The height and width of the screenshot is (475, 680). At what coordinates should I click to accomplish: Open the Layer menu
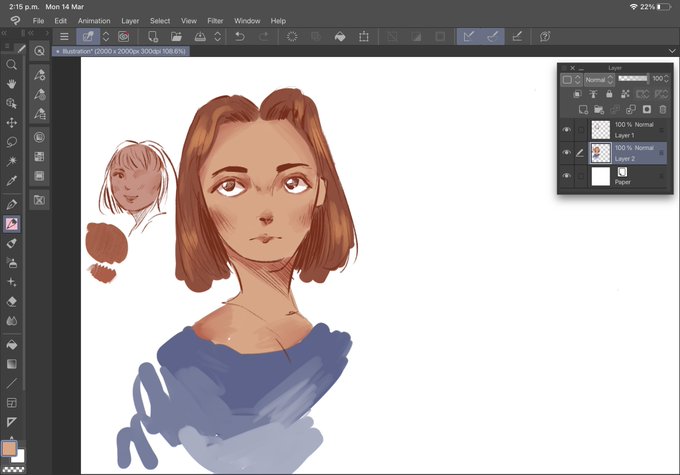130,21
